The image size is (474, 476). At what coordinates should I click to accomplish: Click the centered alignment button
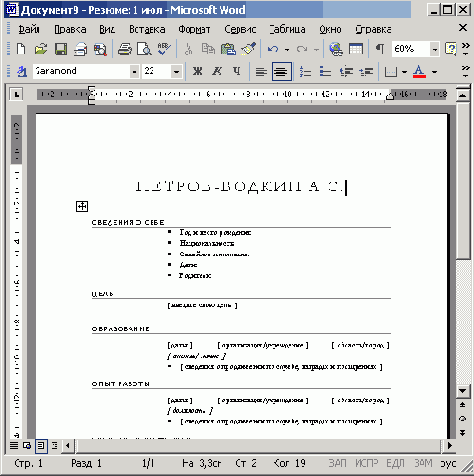click(x=282, y=71)
